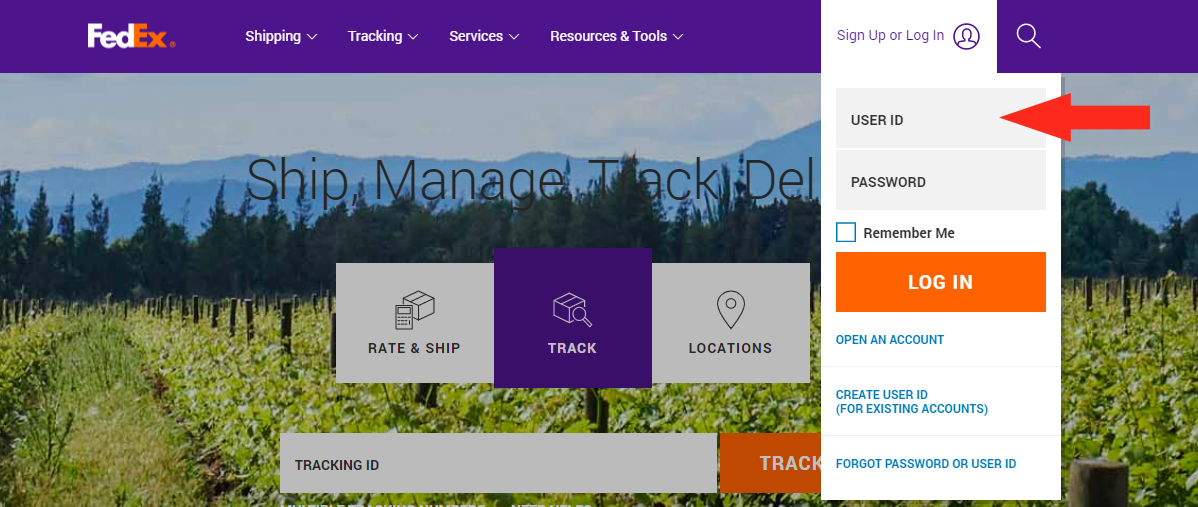Click the orange LOG IN button
The height and width of the screenshot is (507, 1198).
tap(941, 282)
